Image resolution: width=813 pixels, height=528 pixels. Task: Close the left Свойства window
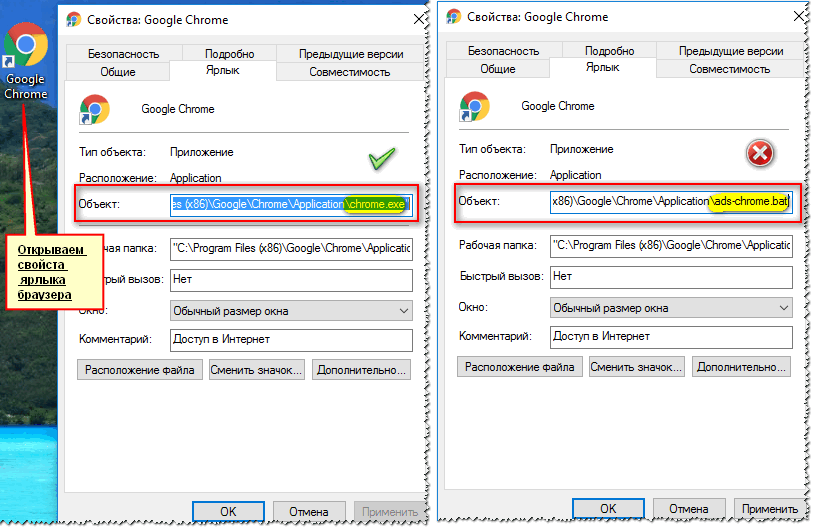click(419, 19)
